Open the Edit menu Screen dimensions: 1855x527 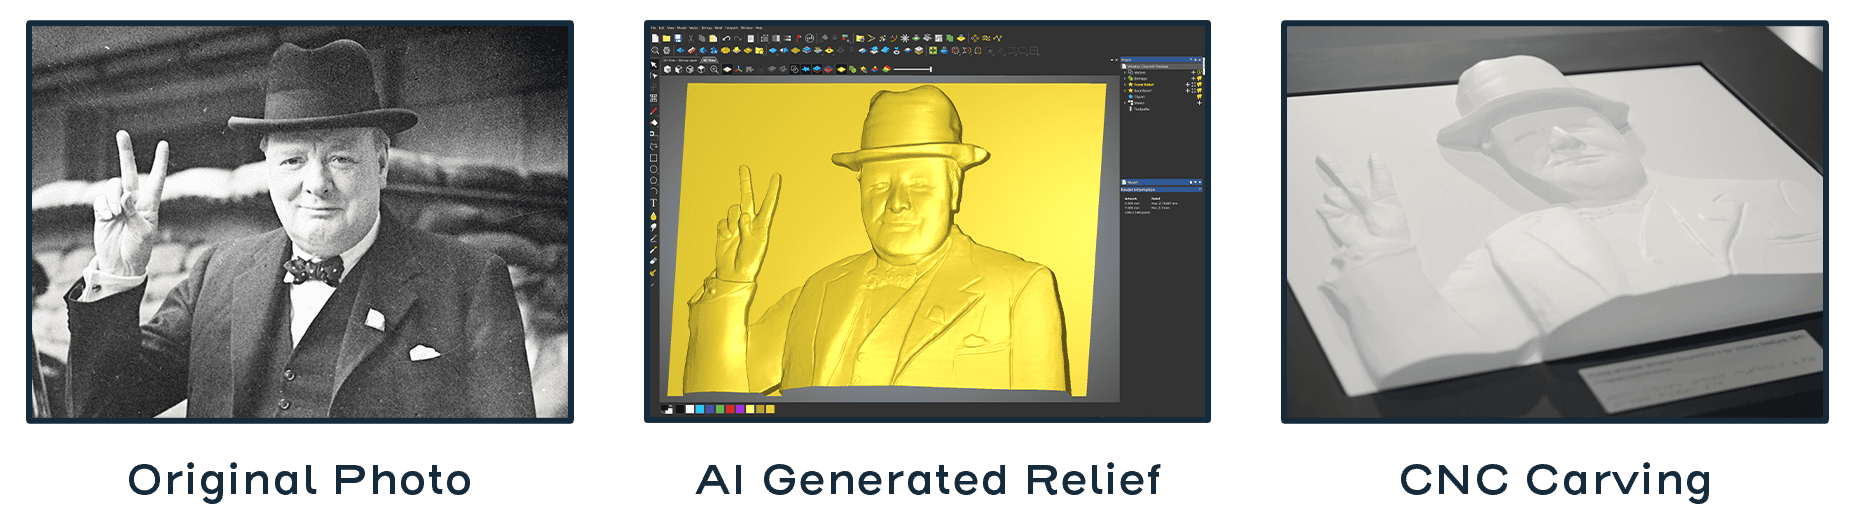[661, 28]
